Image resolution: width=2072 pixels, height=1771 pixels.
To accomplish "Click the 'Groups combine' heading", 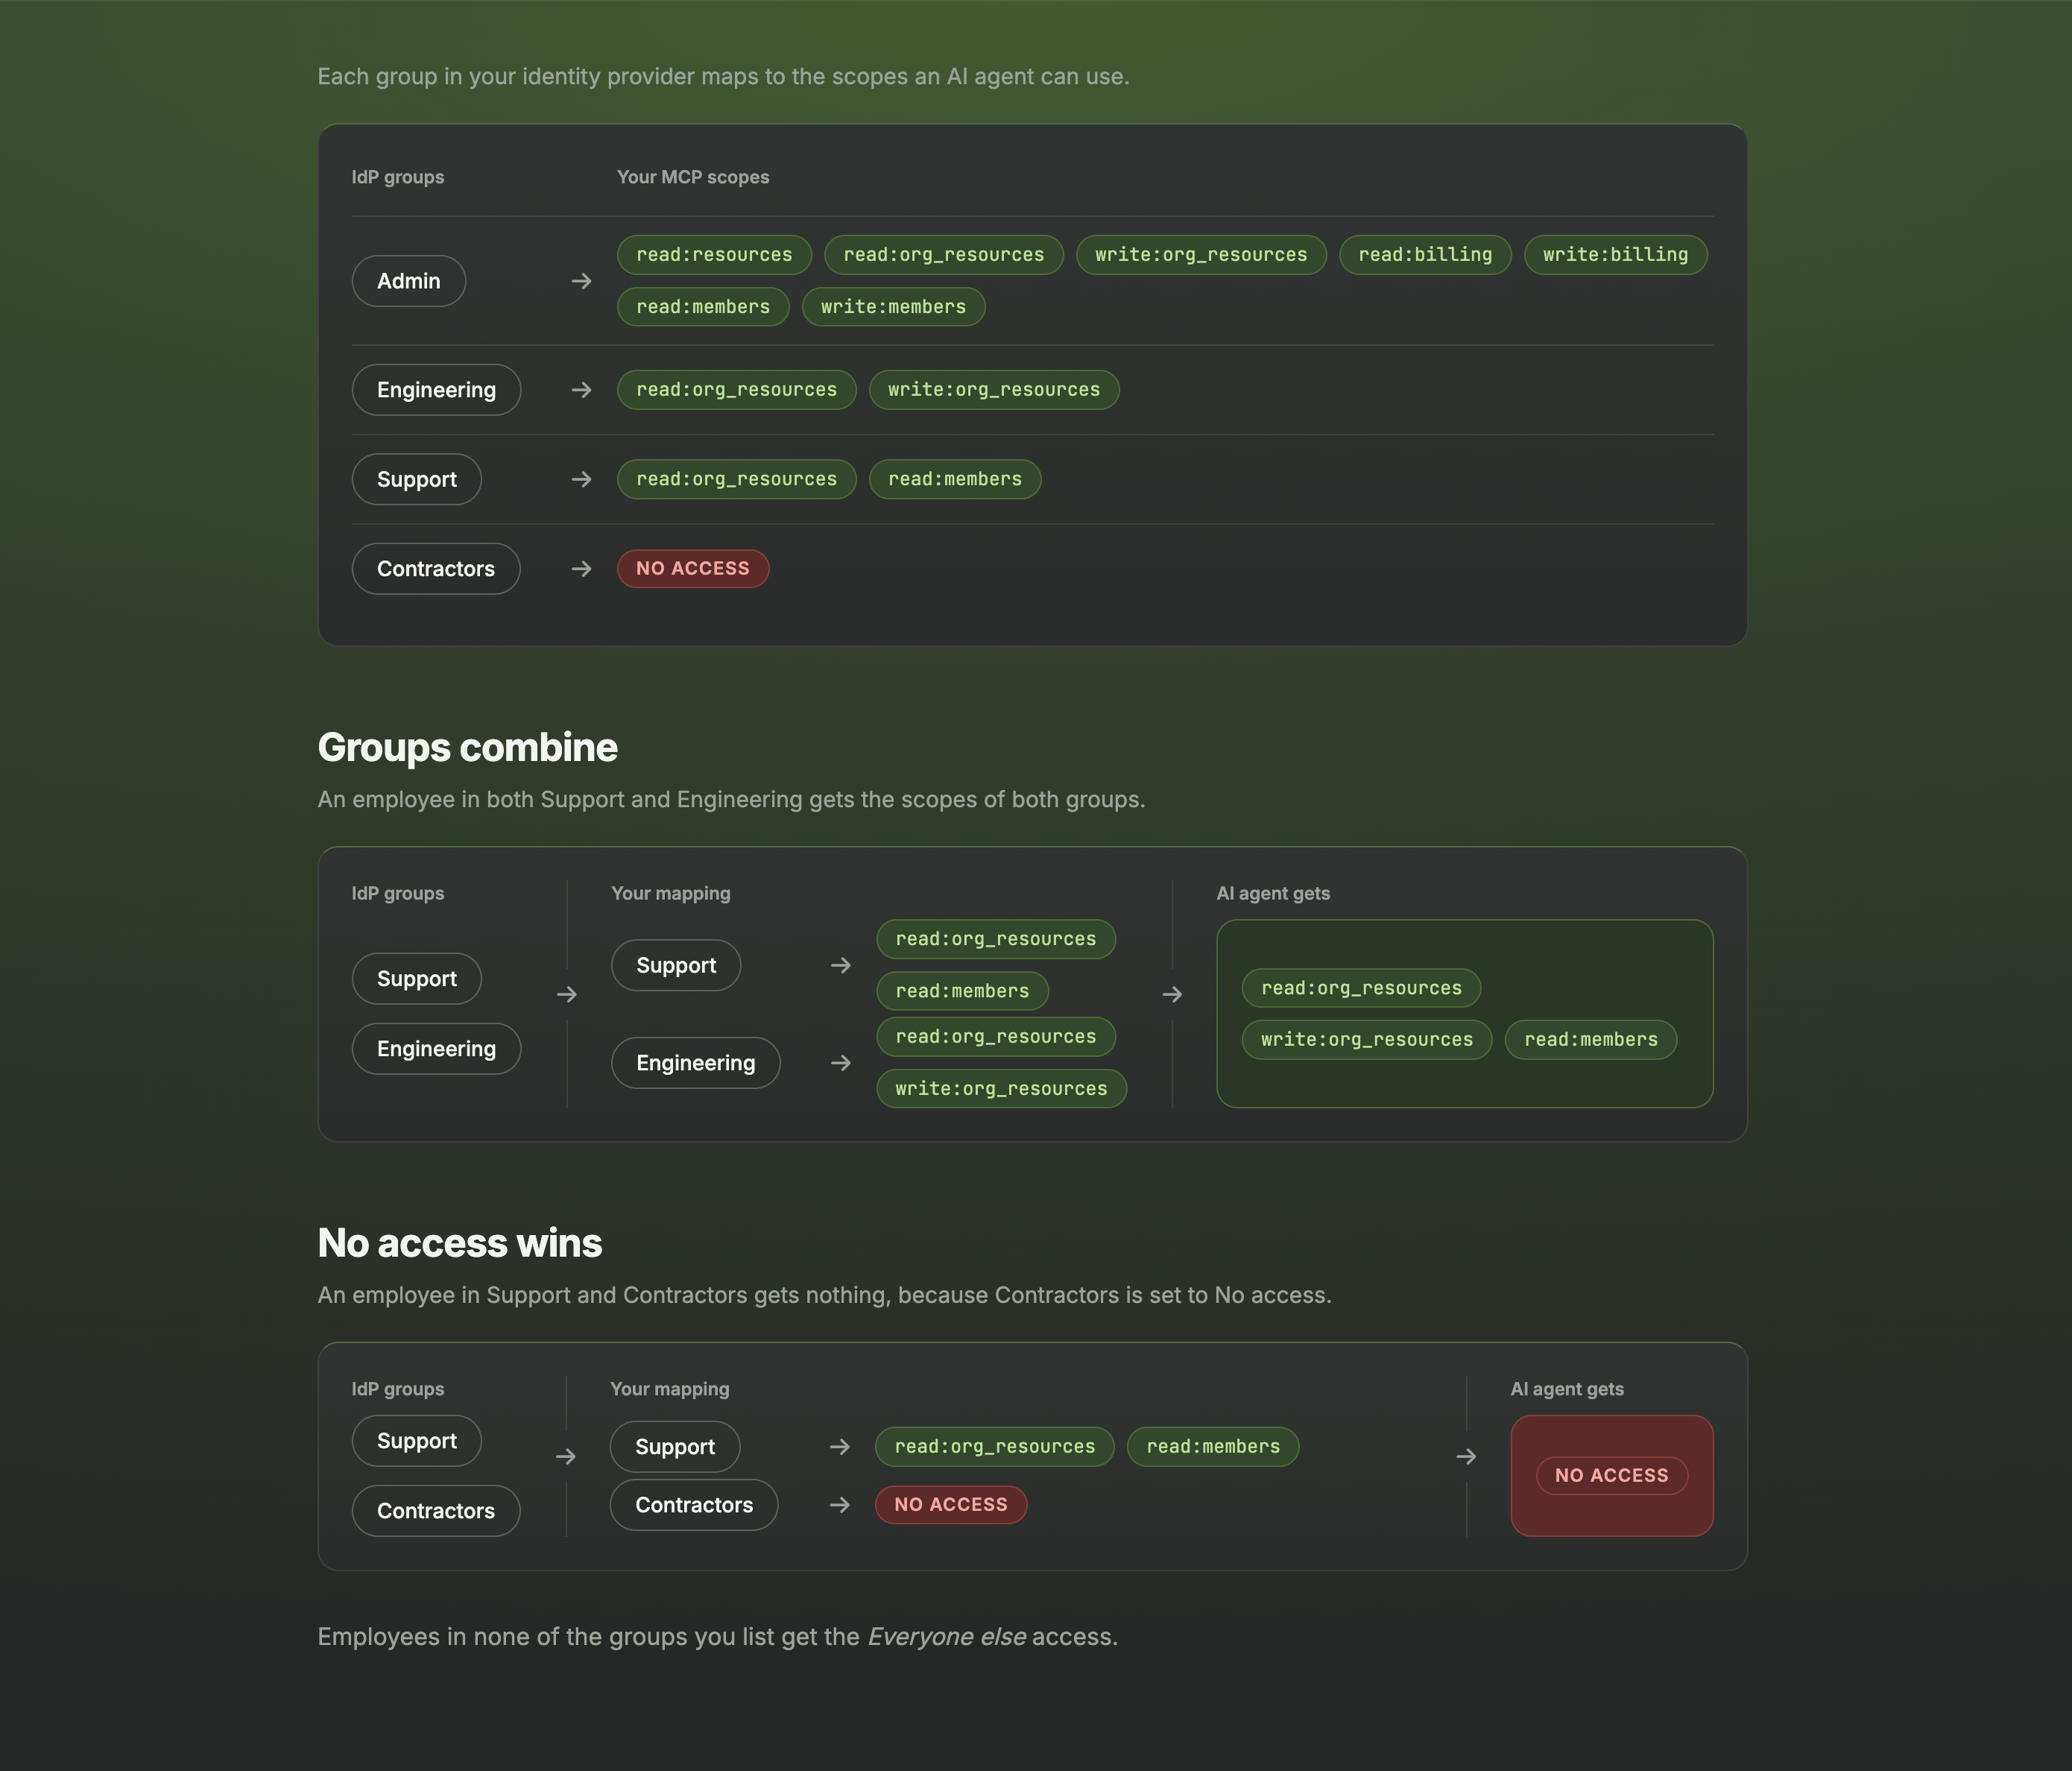I will tap(467, 748).
